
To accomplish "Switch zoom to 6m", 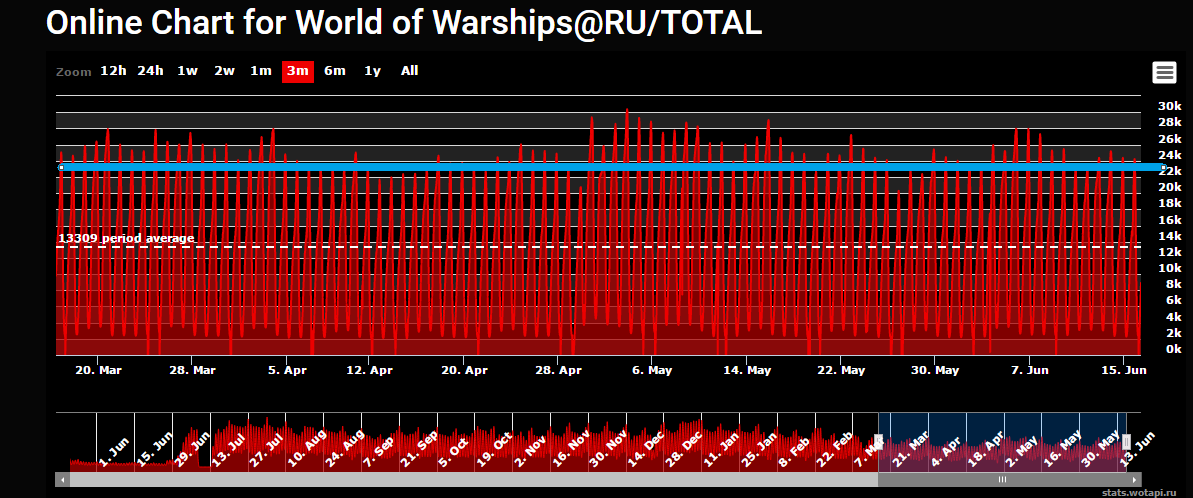I will [x=335, y=71].
